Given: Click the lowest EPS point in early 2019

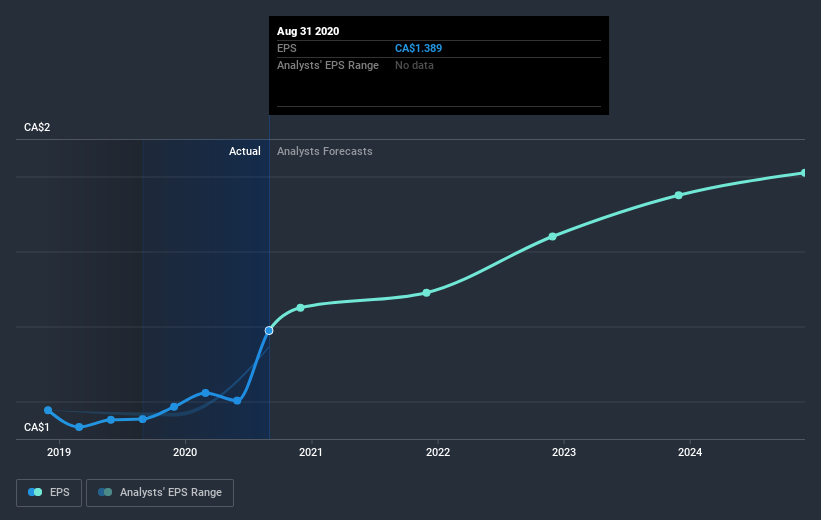Looking at the screenshot, I should point(79,427).
